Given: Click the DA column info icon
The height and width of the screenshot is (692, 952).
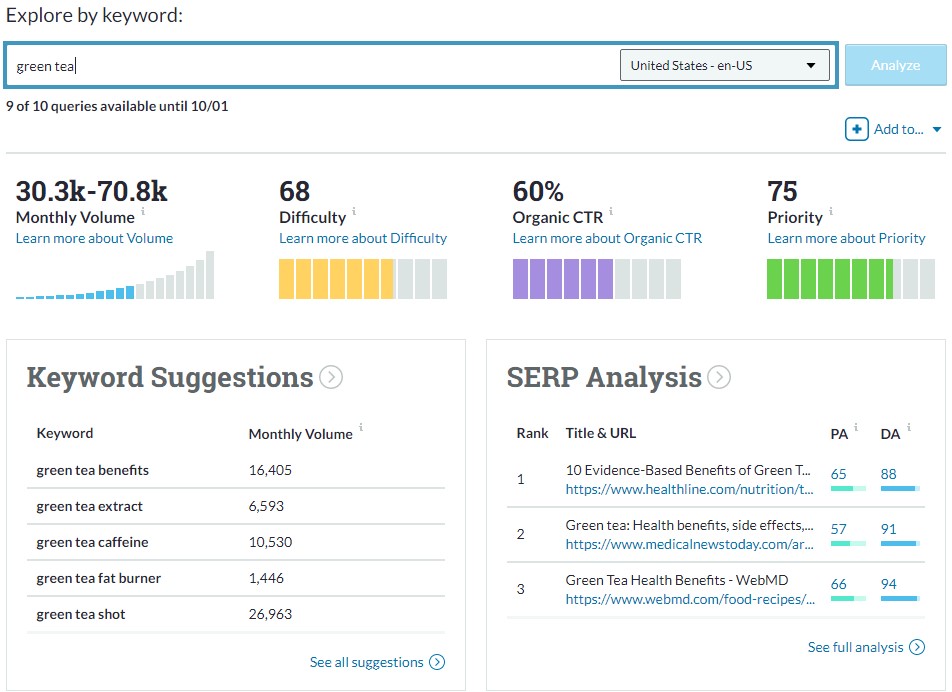Looking at the screenshot, I should 907,427.
